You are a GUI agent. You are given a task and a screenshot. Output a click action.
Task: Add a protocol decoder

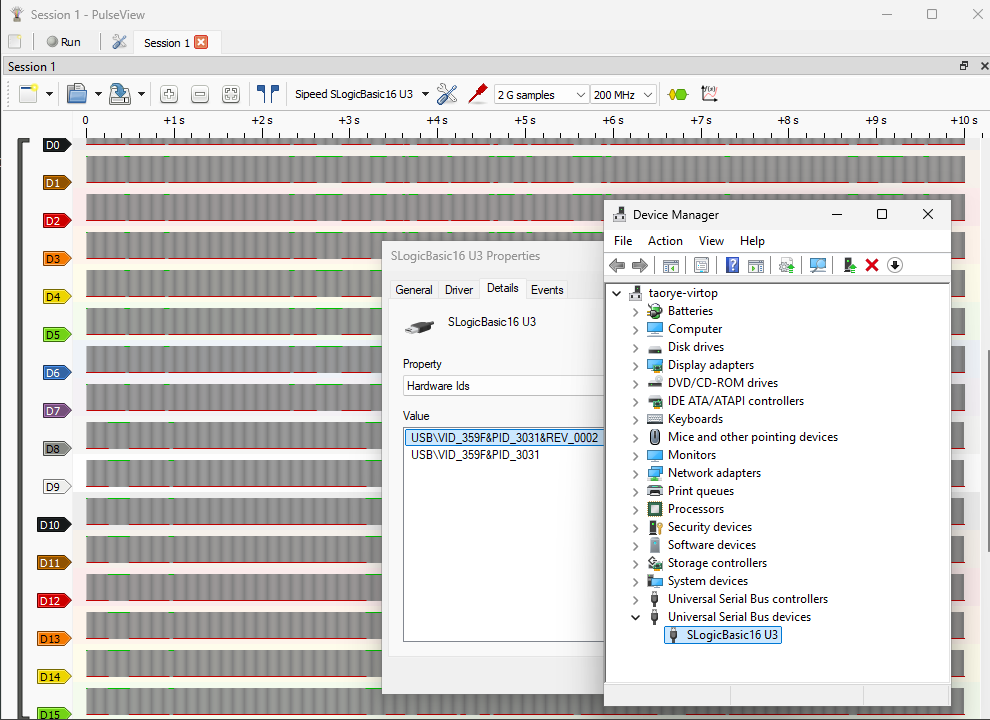click(678, 94)
